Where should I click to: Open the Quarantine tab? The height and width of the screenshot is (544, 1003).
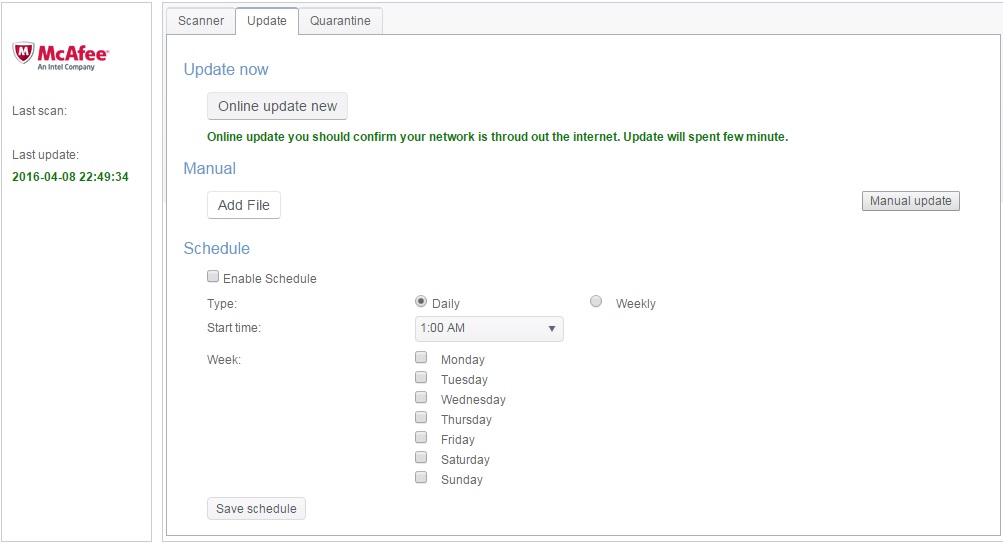(x=340, y=21)
